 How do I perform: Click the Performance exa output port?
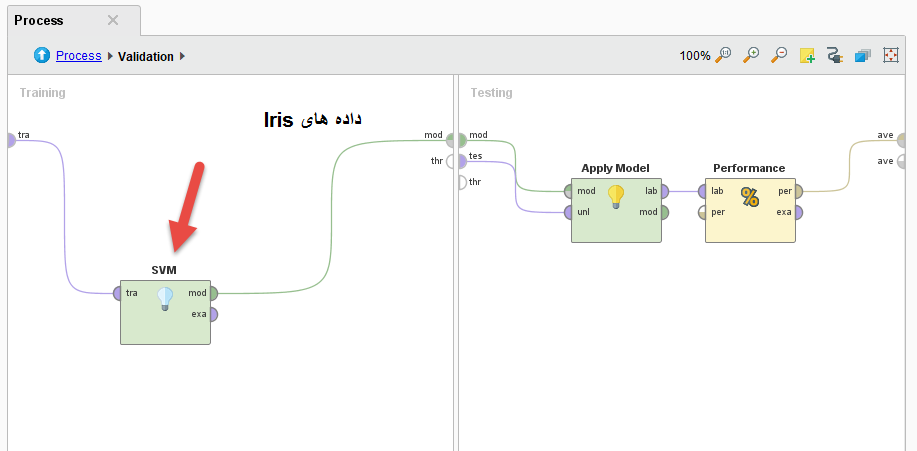798,212
